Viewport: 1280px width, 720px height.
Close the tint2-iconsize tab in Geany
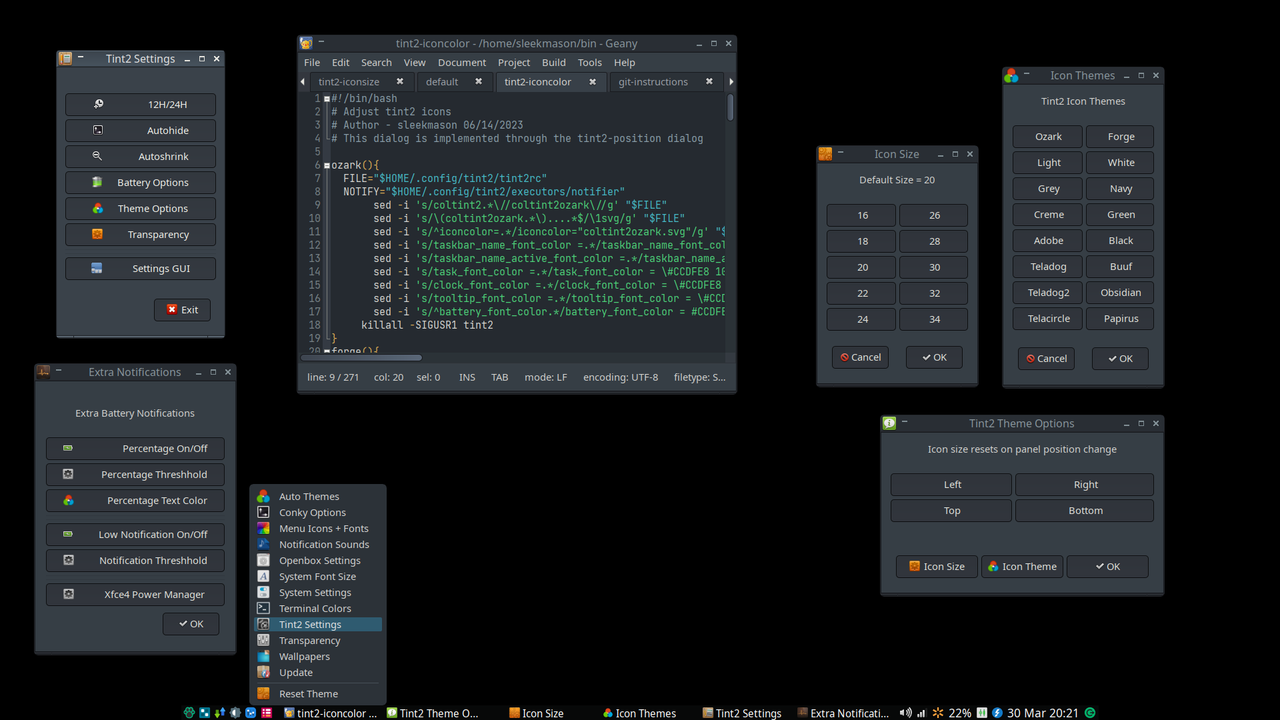400,82
